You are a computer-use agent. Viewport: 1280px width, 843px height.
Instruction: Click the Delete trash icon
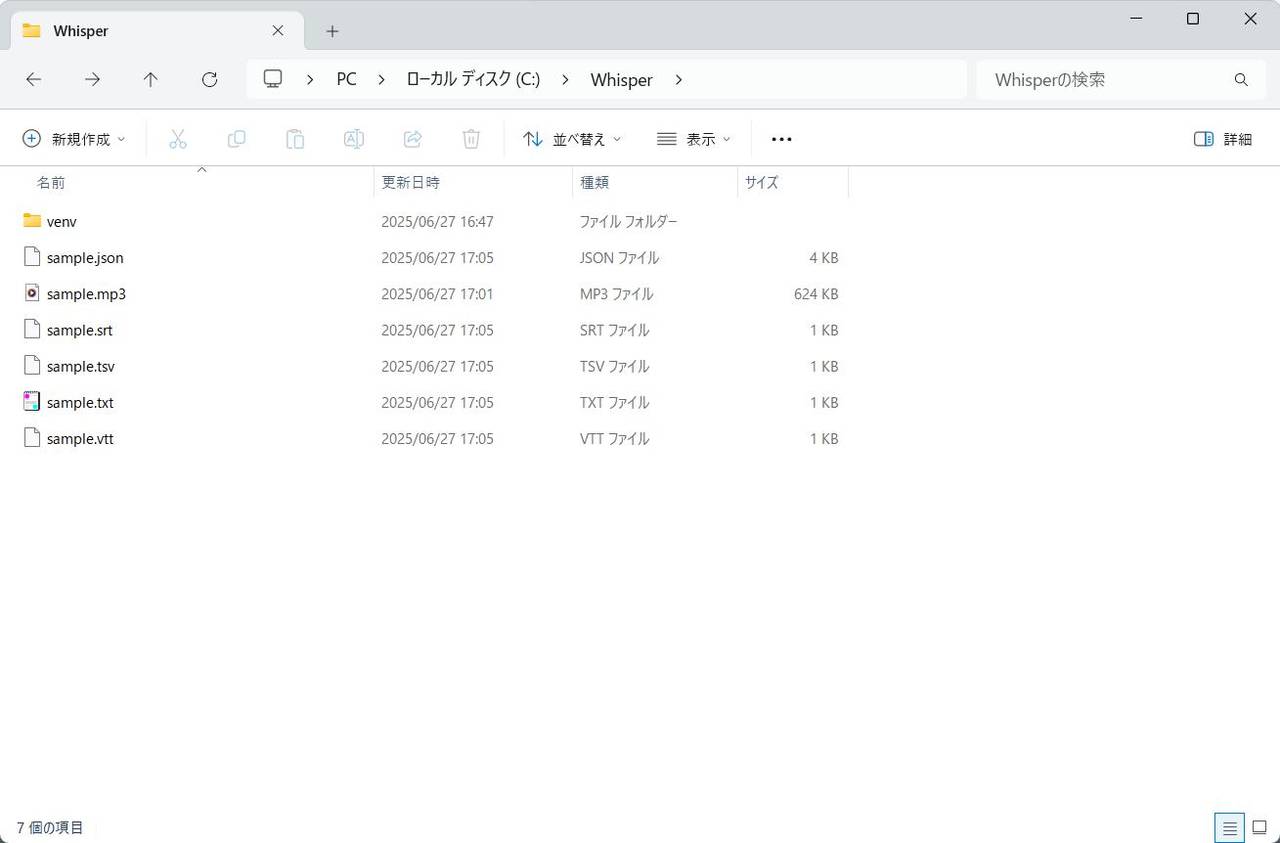(471, 139)
